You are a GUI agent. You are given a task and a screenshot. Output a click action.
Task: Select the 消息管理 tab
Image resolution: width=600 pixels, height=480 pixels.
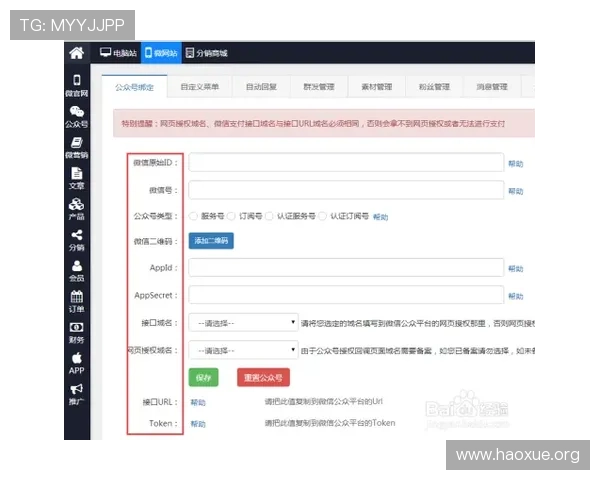492,87
